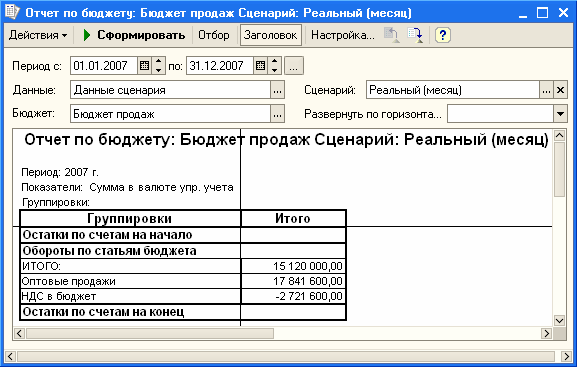Open selection for the Бюджет field
Viewport: 577px width, 367px height.
pos(277,114)
